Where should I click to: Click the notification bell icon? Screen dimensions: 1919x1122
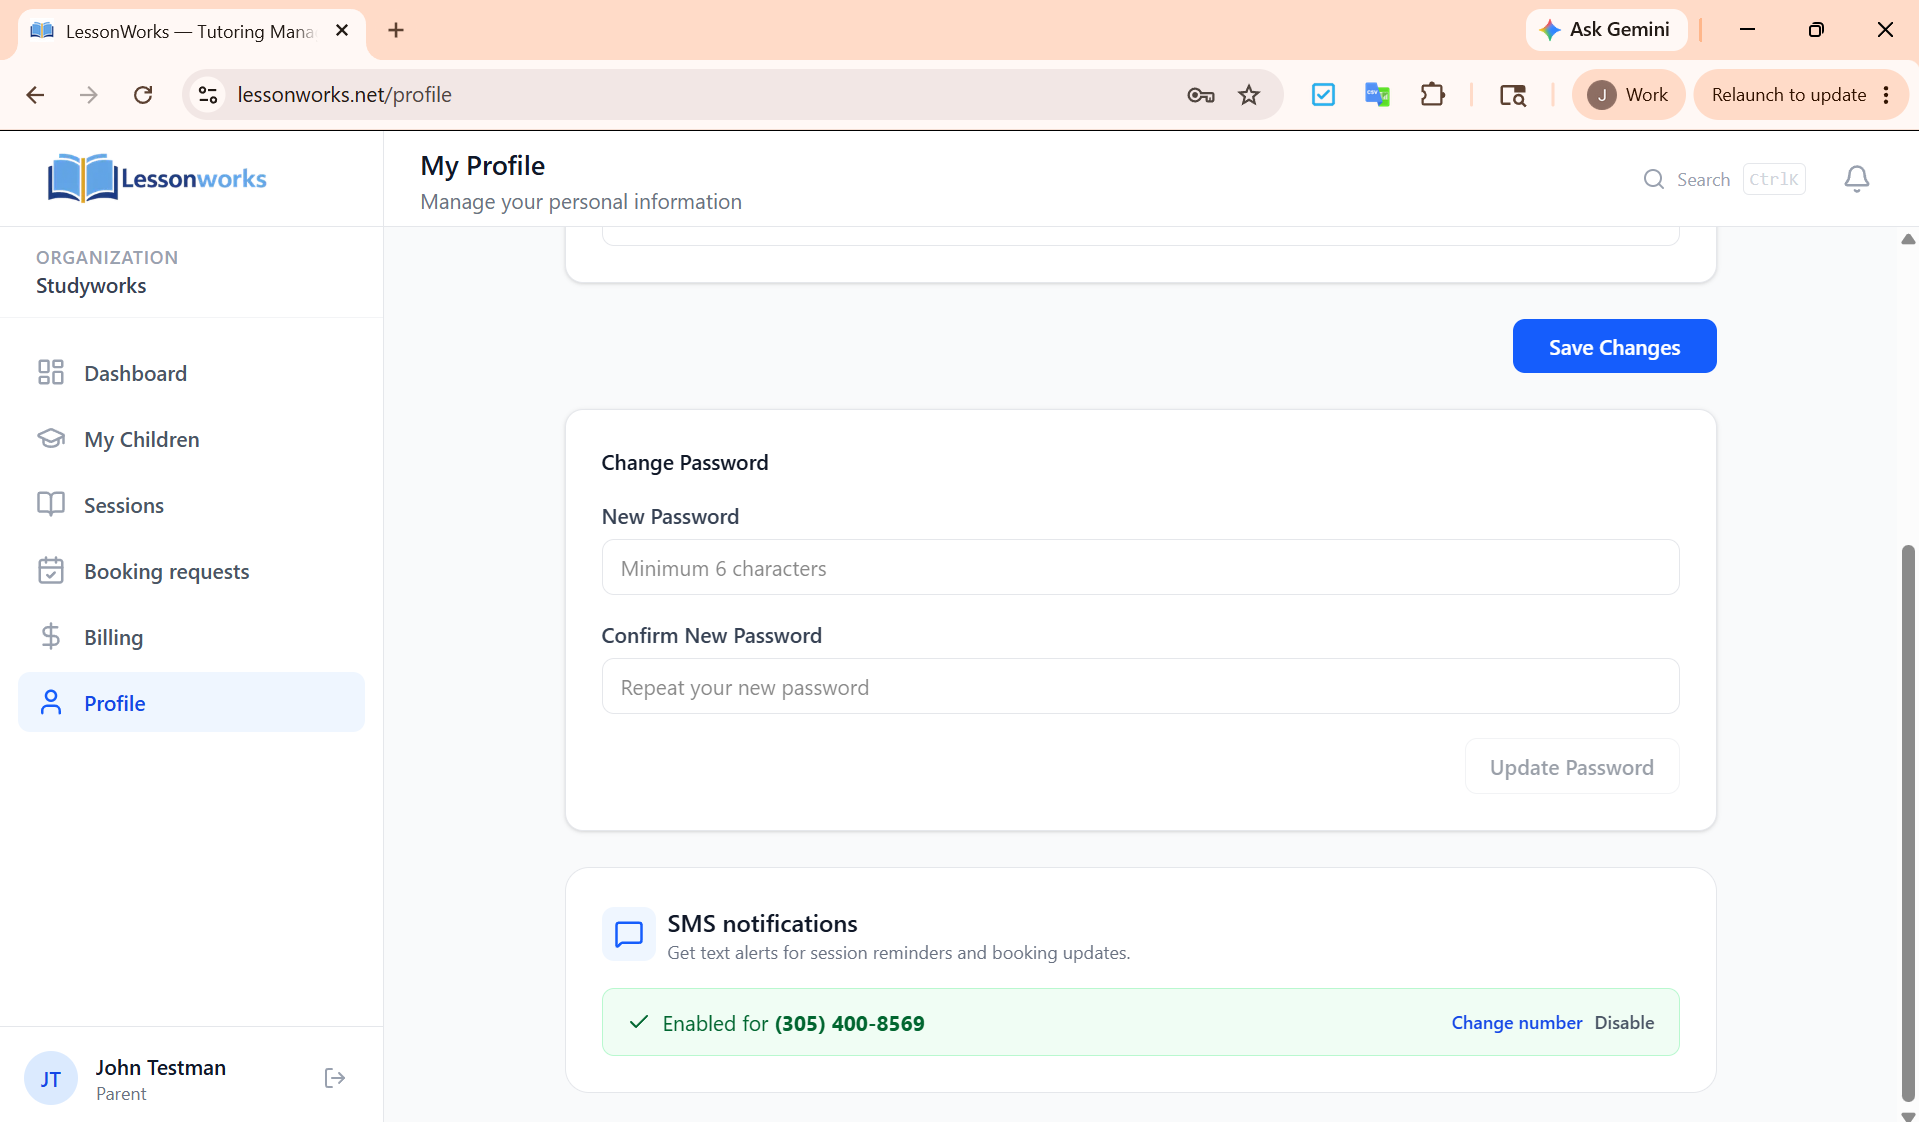point(1856,179)
